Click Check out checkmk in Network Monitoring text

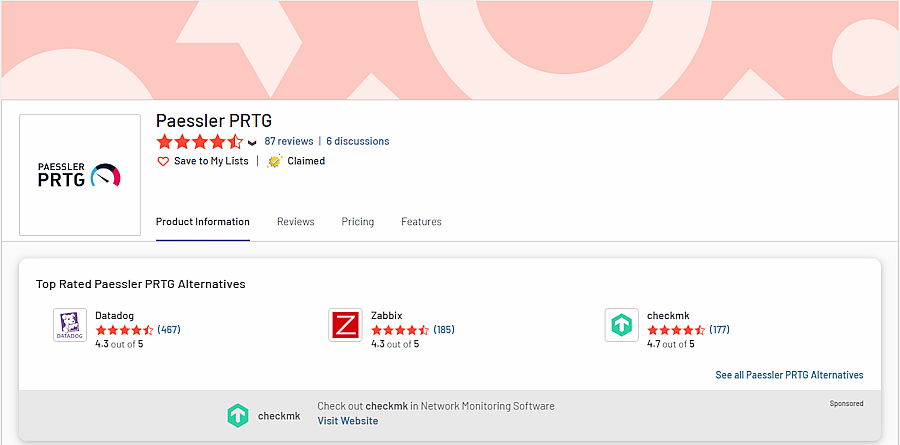pyautogui.click(x=436, y=406)
